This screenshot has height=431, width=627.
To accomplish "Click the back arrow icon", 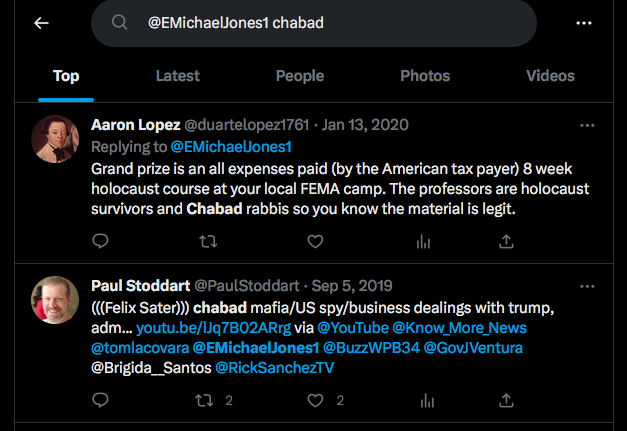I will [41, 23].
